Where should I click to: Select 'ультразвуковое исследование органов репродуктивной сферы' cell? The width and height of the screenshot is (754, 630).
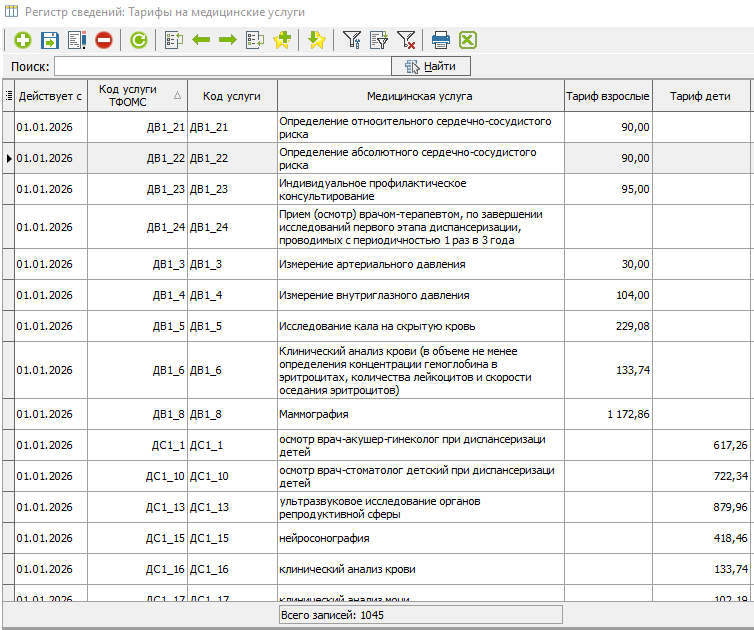(420, 507)
